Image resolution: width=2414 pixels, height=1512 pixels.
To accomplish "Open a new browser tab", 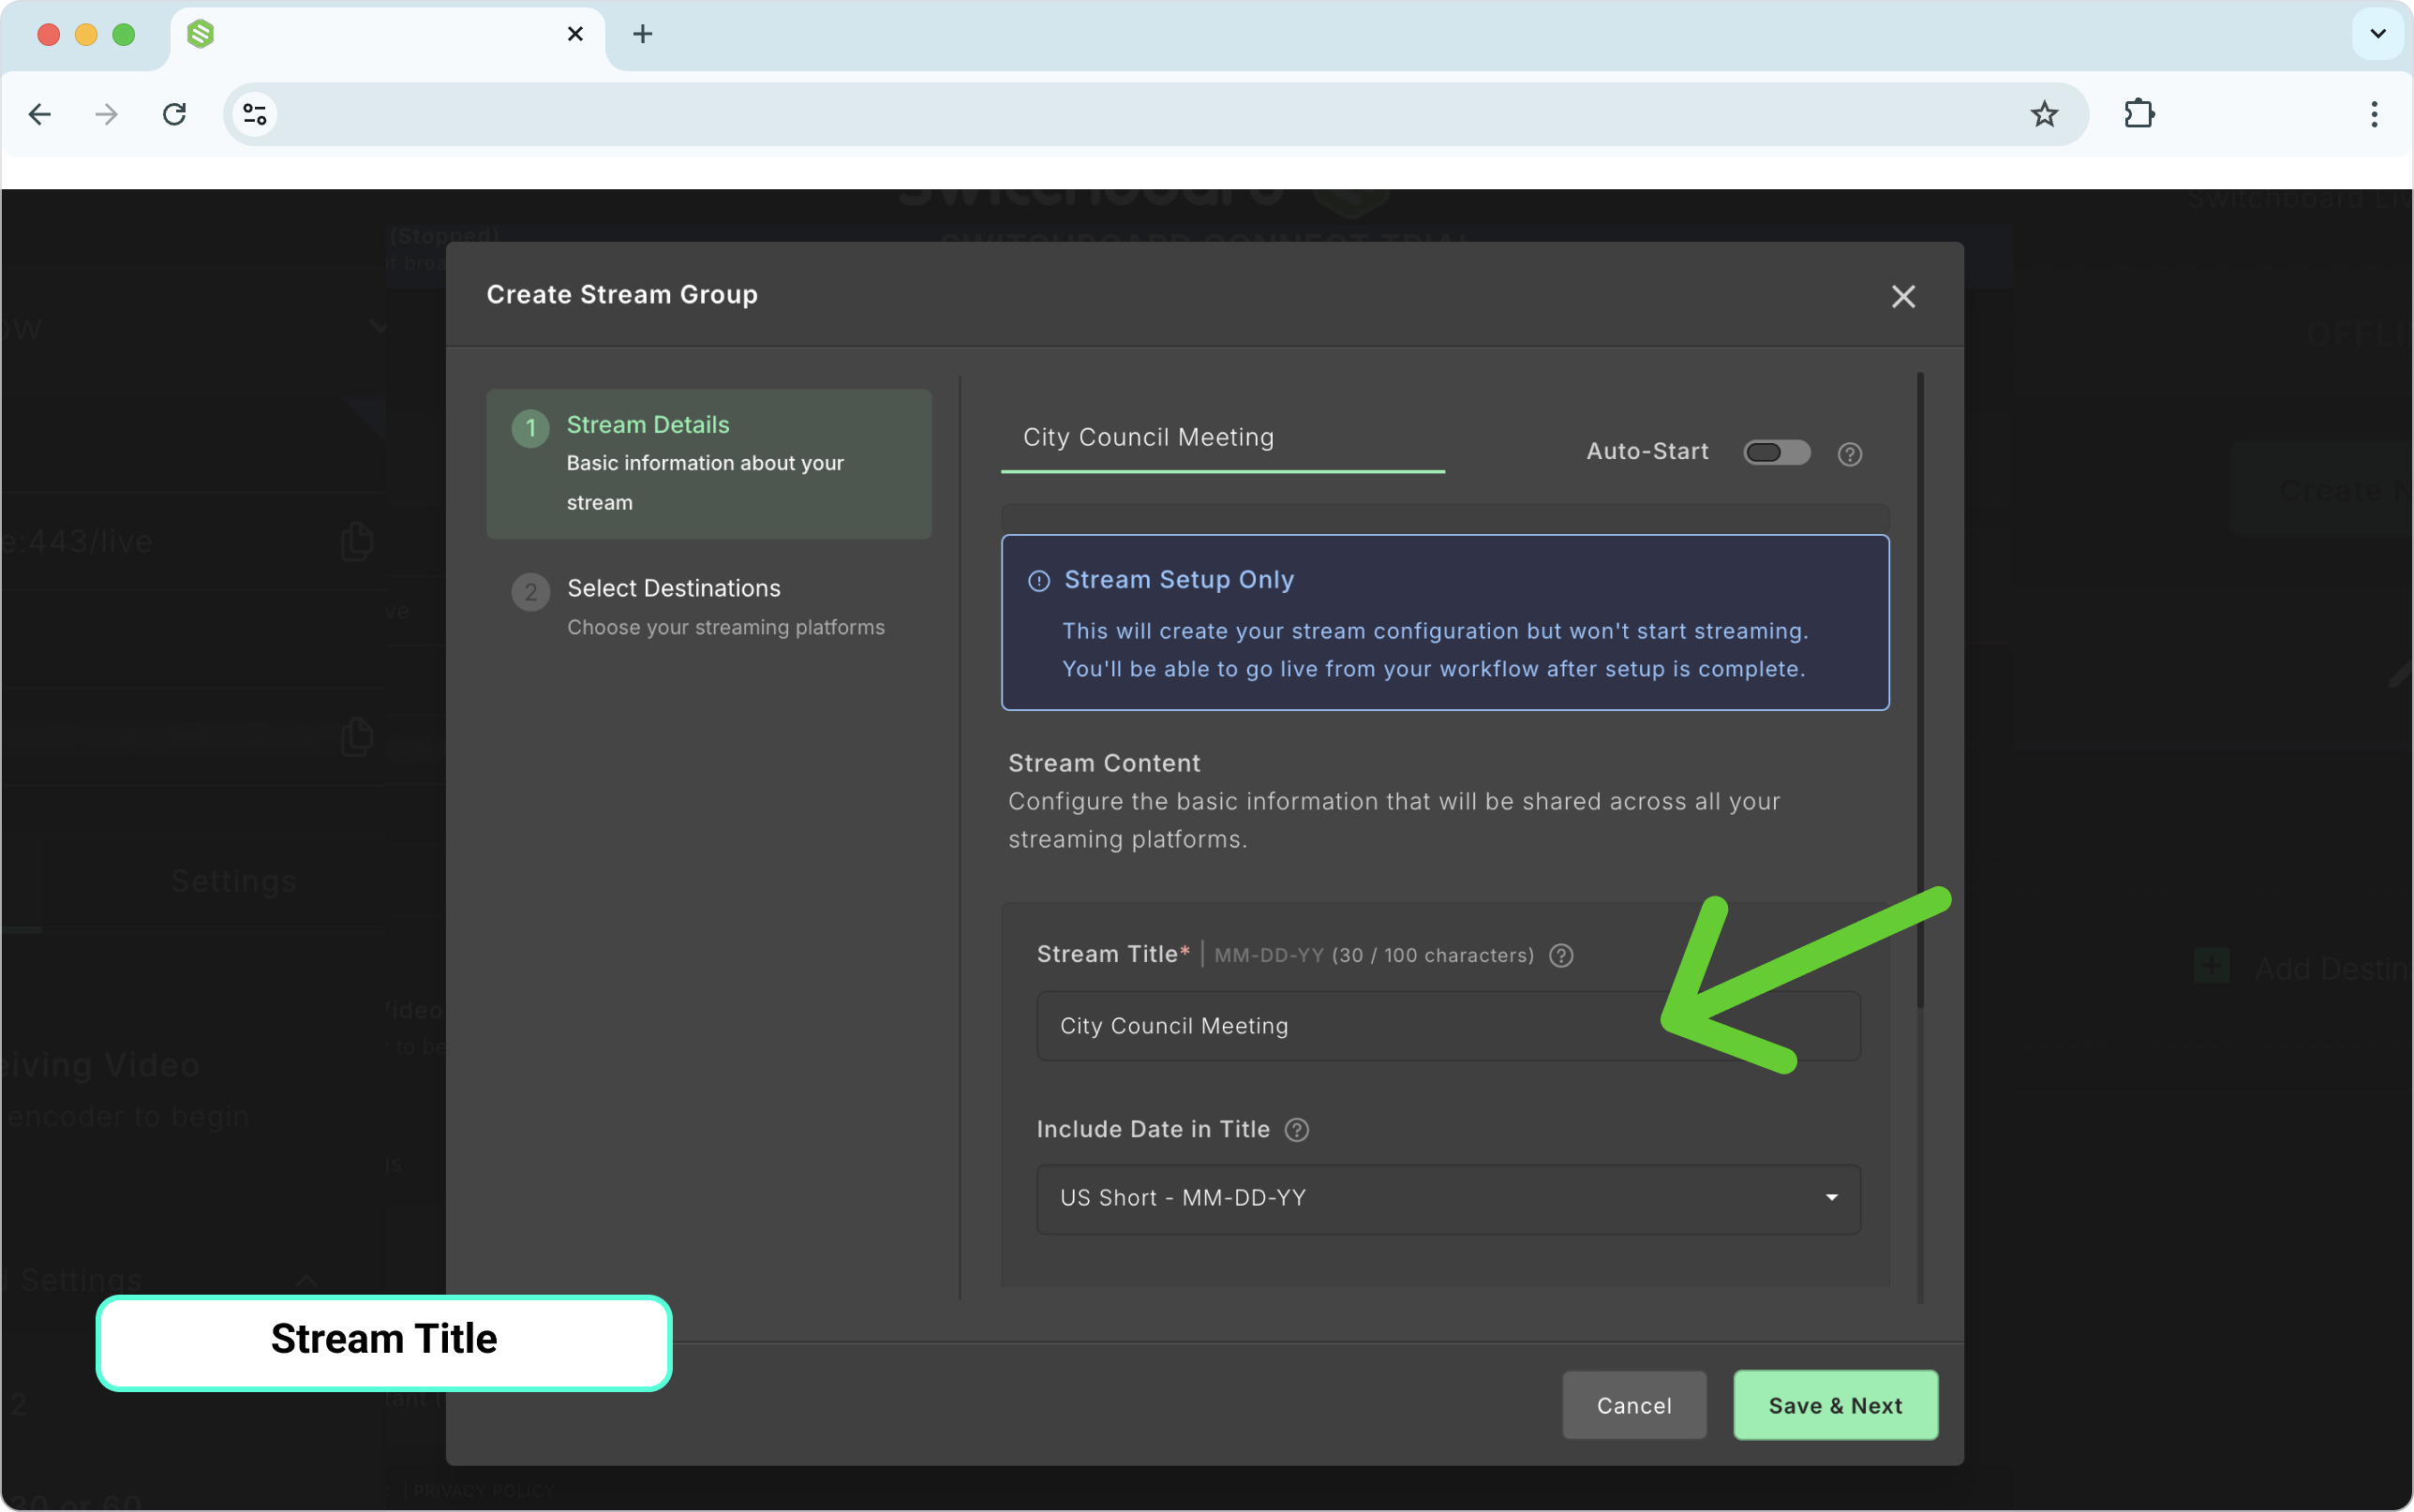I will point(642,34).
